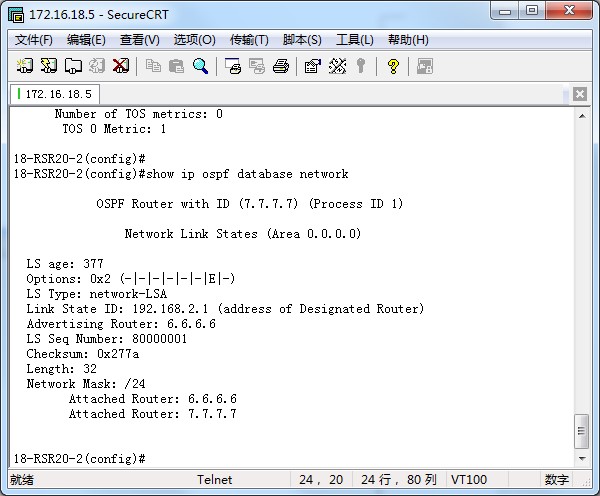
Task: Click the Paste clipboard icon
Action: click(x=176, y=67)
